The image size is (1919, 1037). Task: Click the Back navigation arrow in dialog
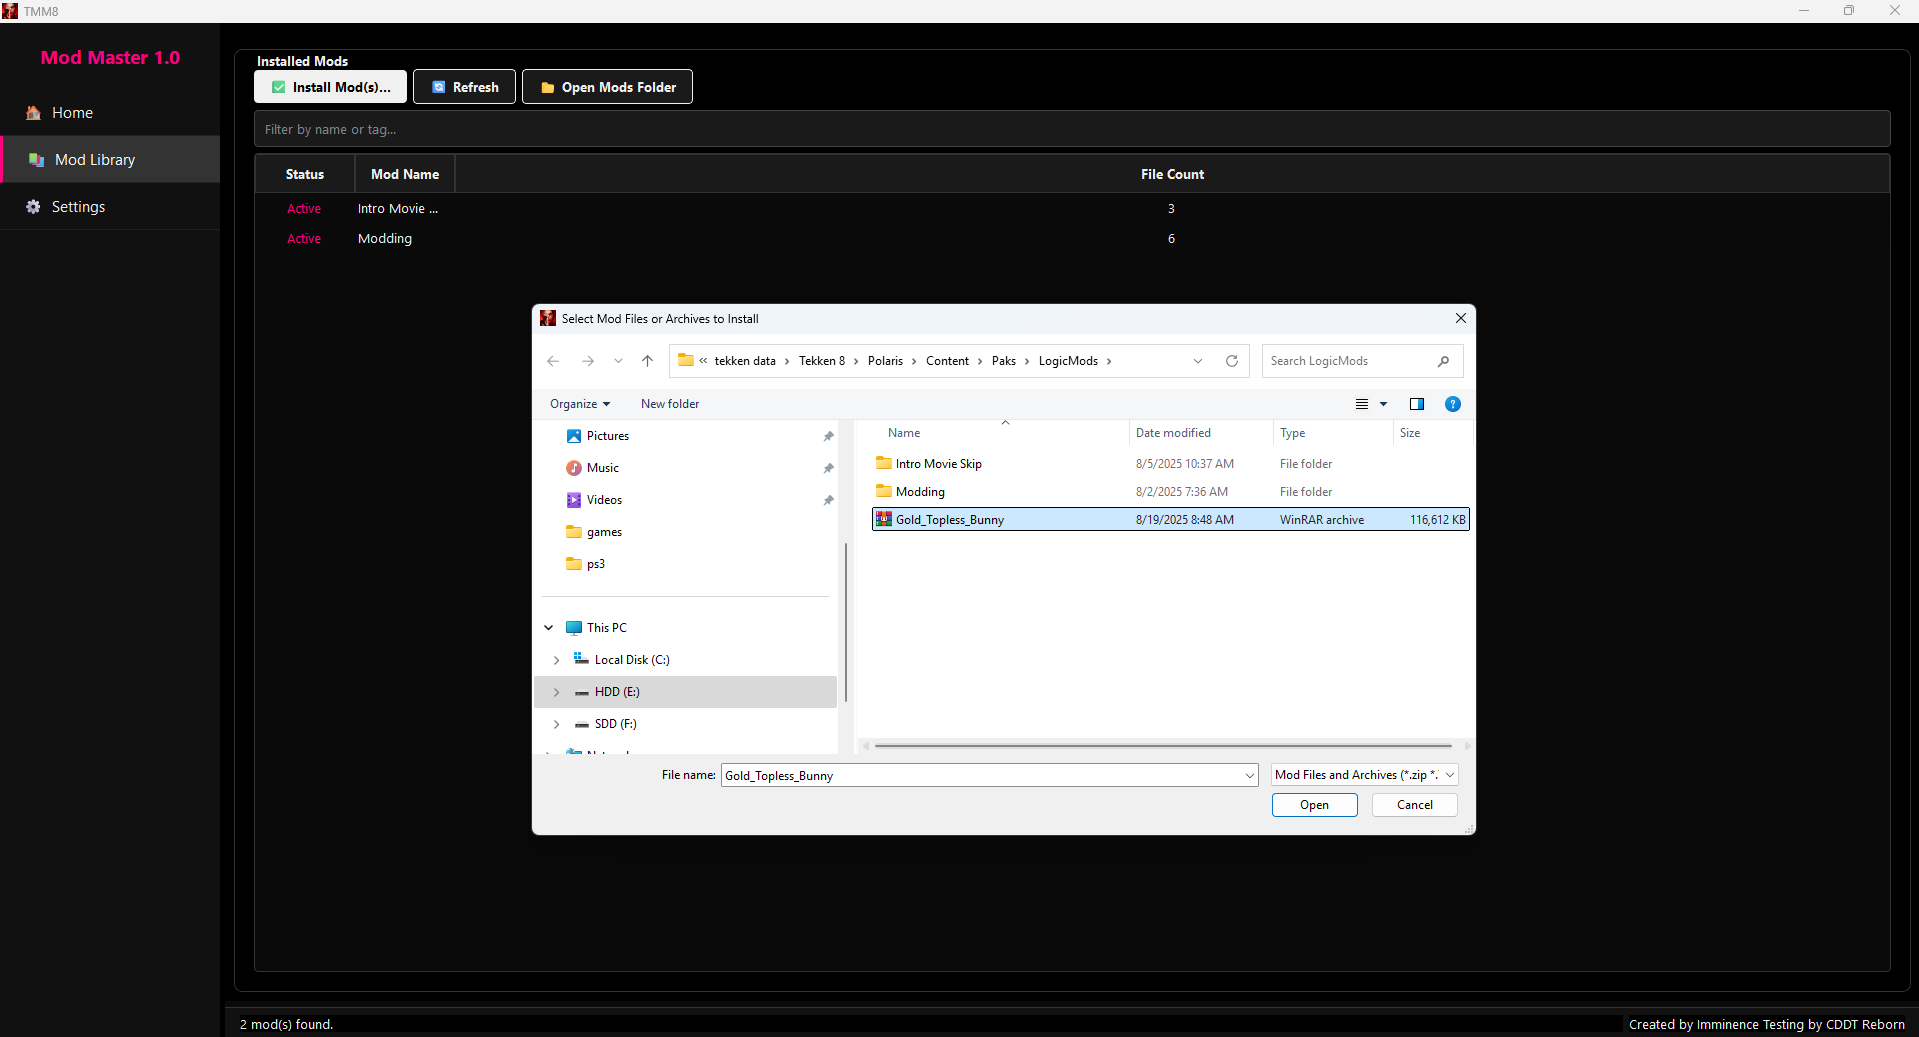(553, 361)
